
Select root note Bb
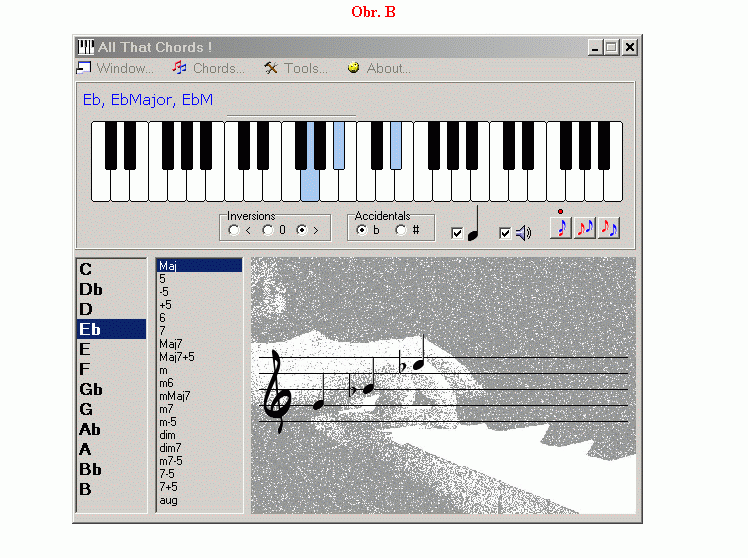(112, 469)
